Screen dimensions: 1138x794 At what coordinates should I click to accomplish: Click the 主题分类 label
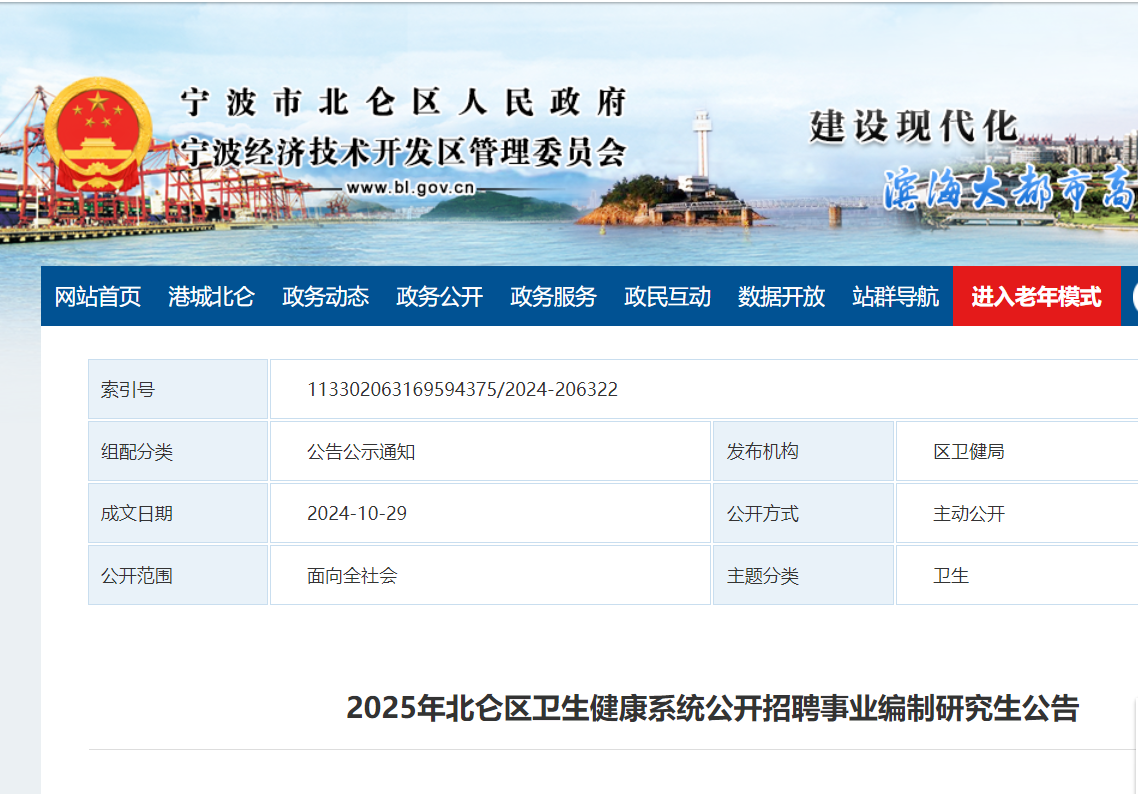762,576
